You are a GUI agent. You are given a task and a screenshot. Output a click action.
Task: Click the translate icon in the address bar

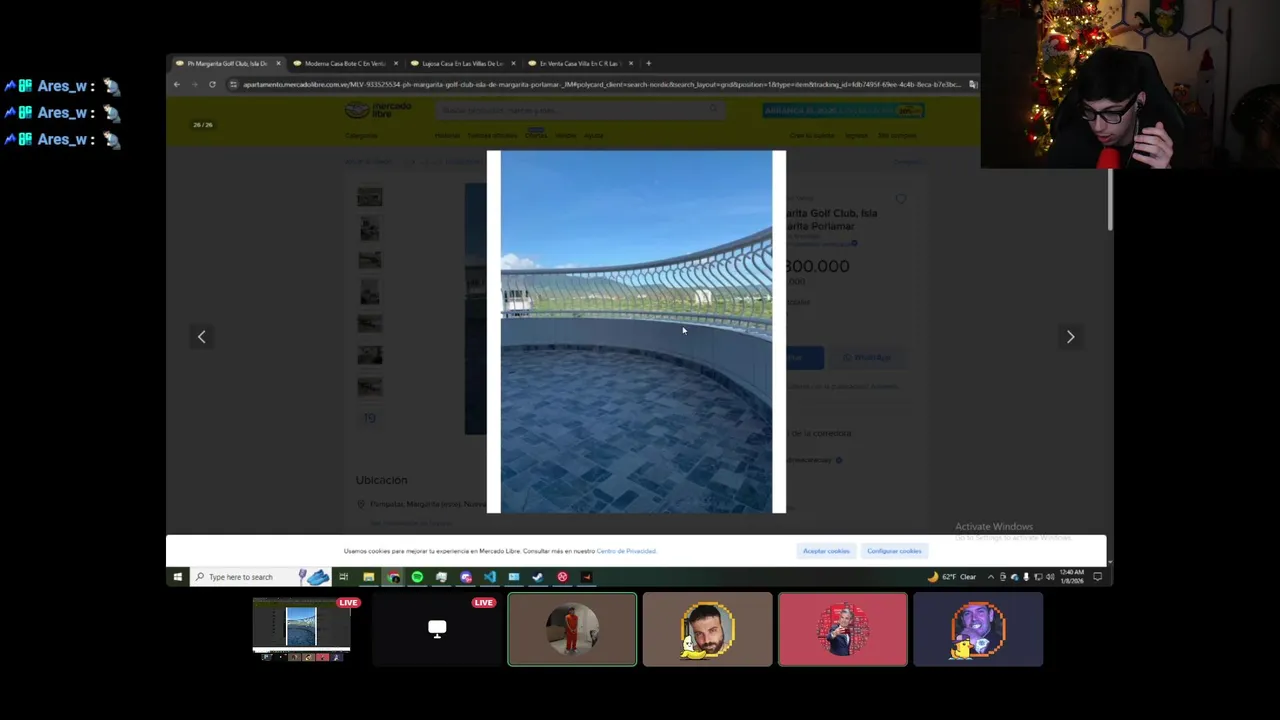point(972,84)
